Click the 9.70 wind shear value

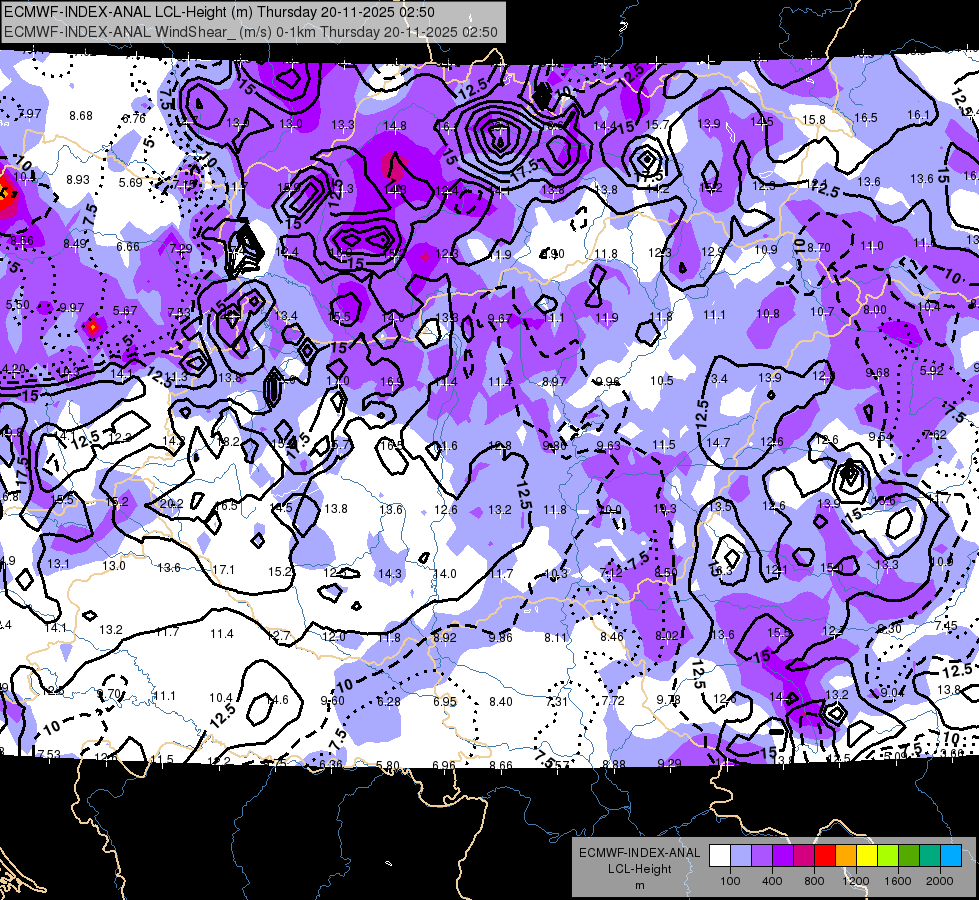(109, 693)
